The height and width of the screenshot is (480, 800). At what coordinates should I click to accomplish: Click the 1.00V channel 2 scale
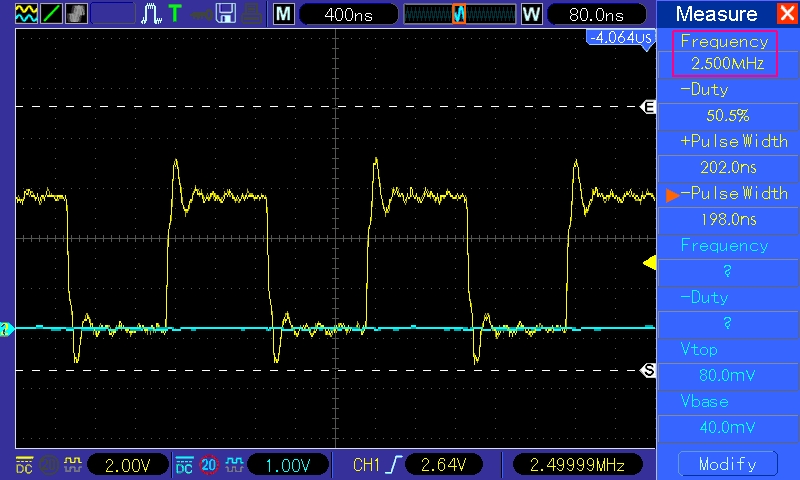tap(288, 465)
